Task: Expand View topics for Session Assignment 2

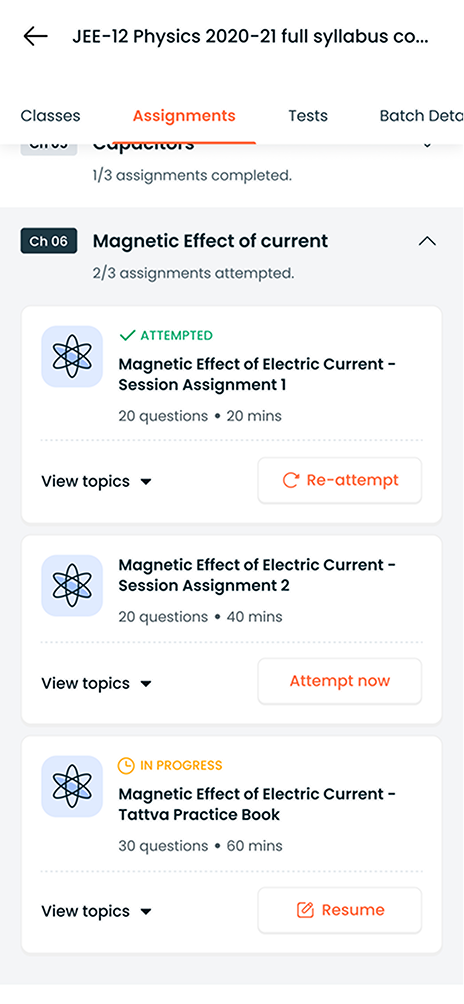Action: click(97, 683)
